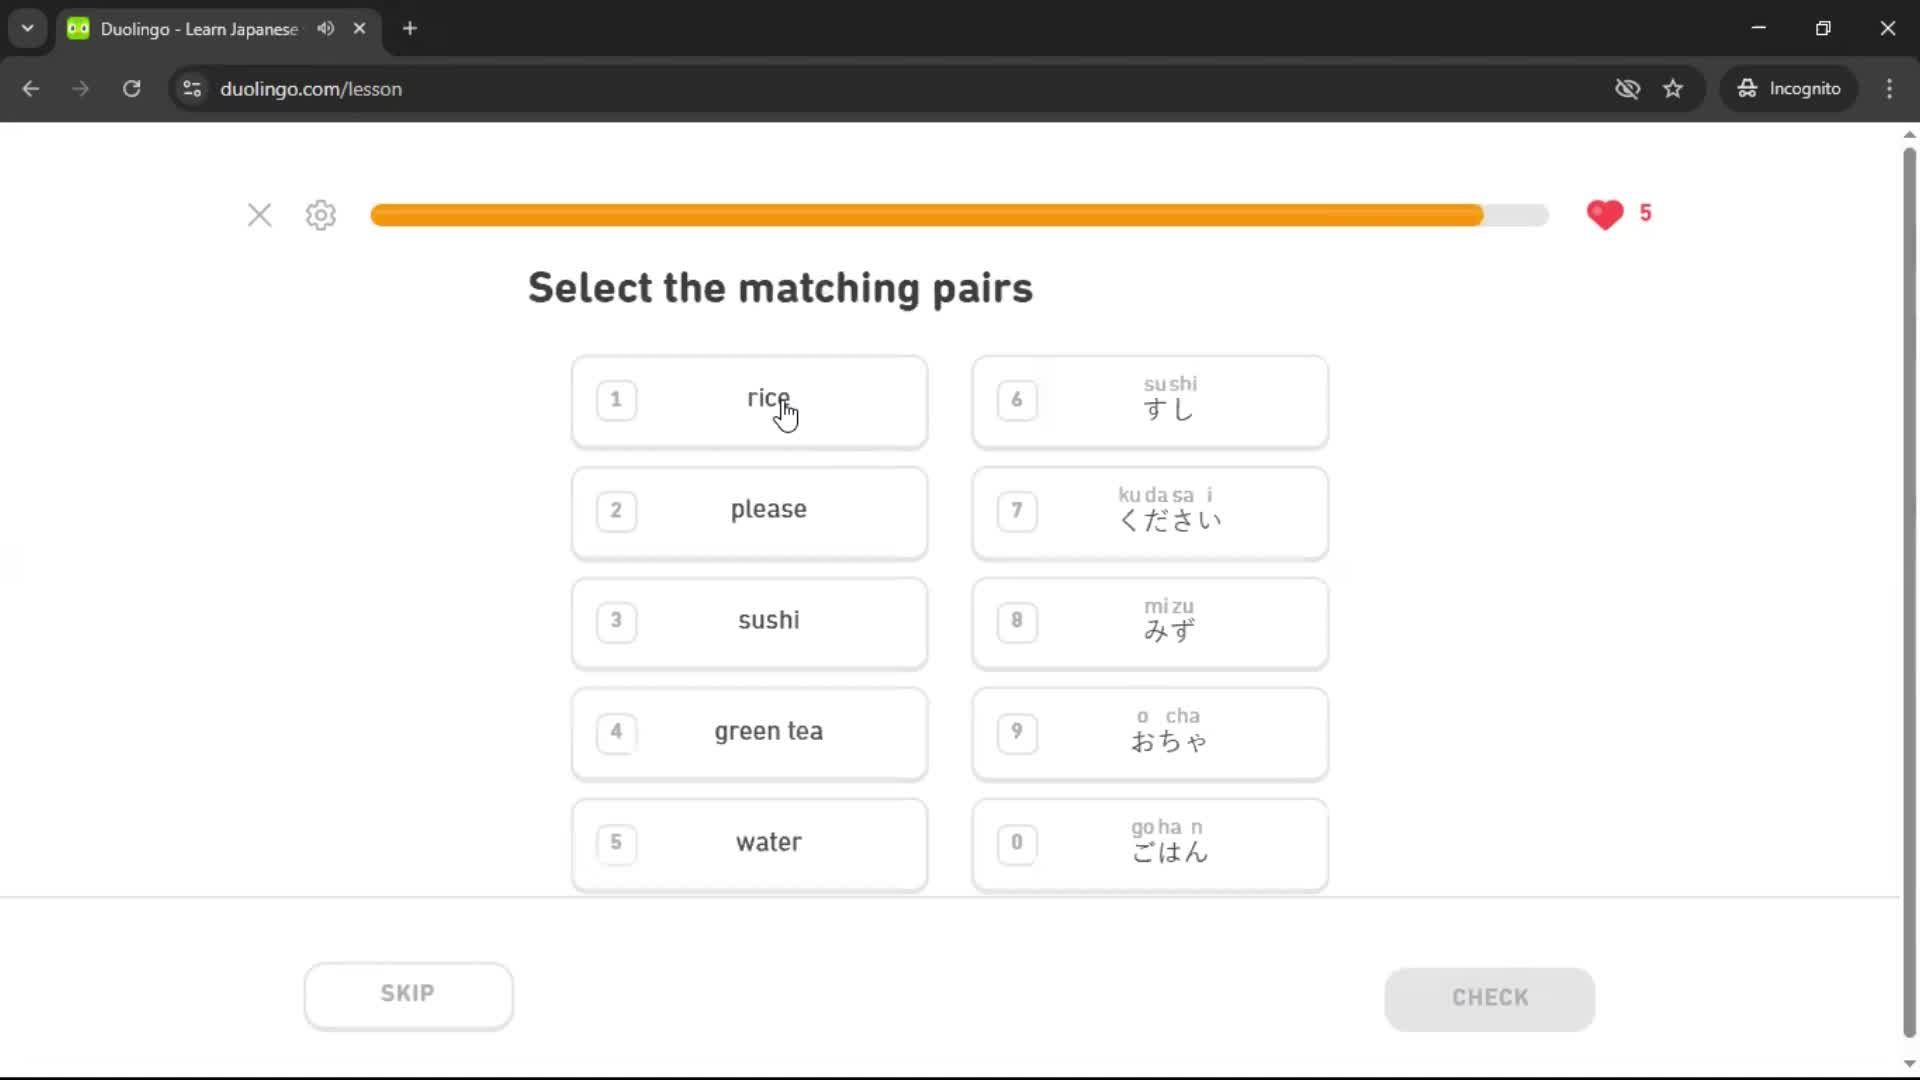Expand the tab search dropdown arrow
Viewport: 1920px width, 1080px height.
tap(28, 29)
